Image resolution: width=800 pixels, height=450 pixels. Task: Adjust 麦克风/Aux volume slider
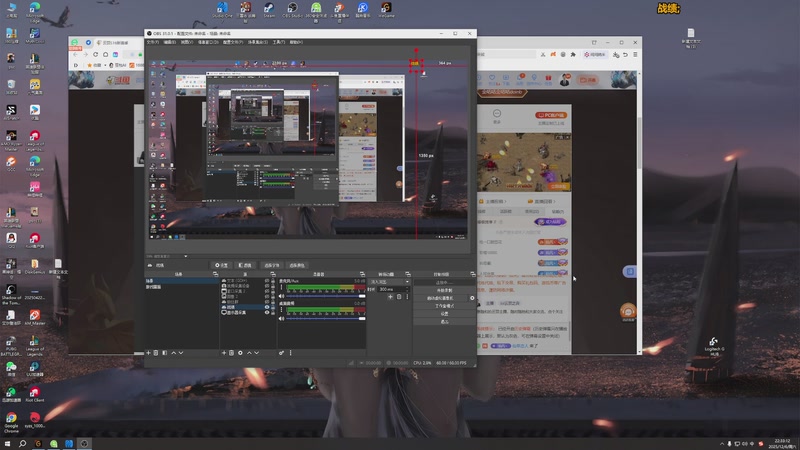326,296
